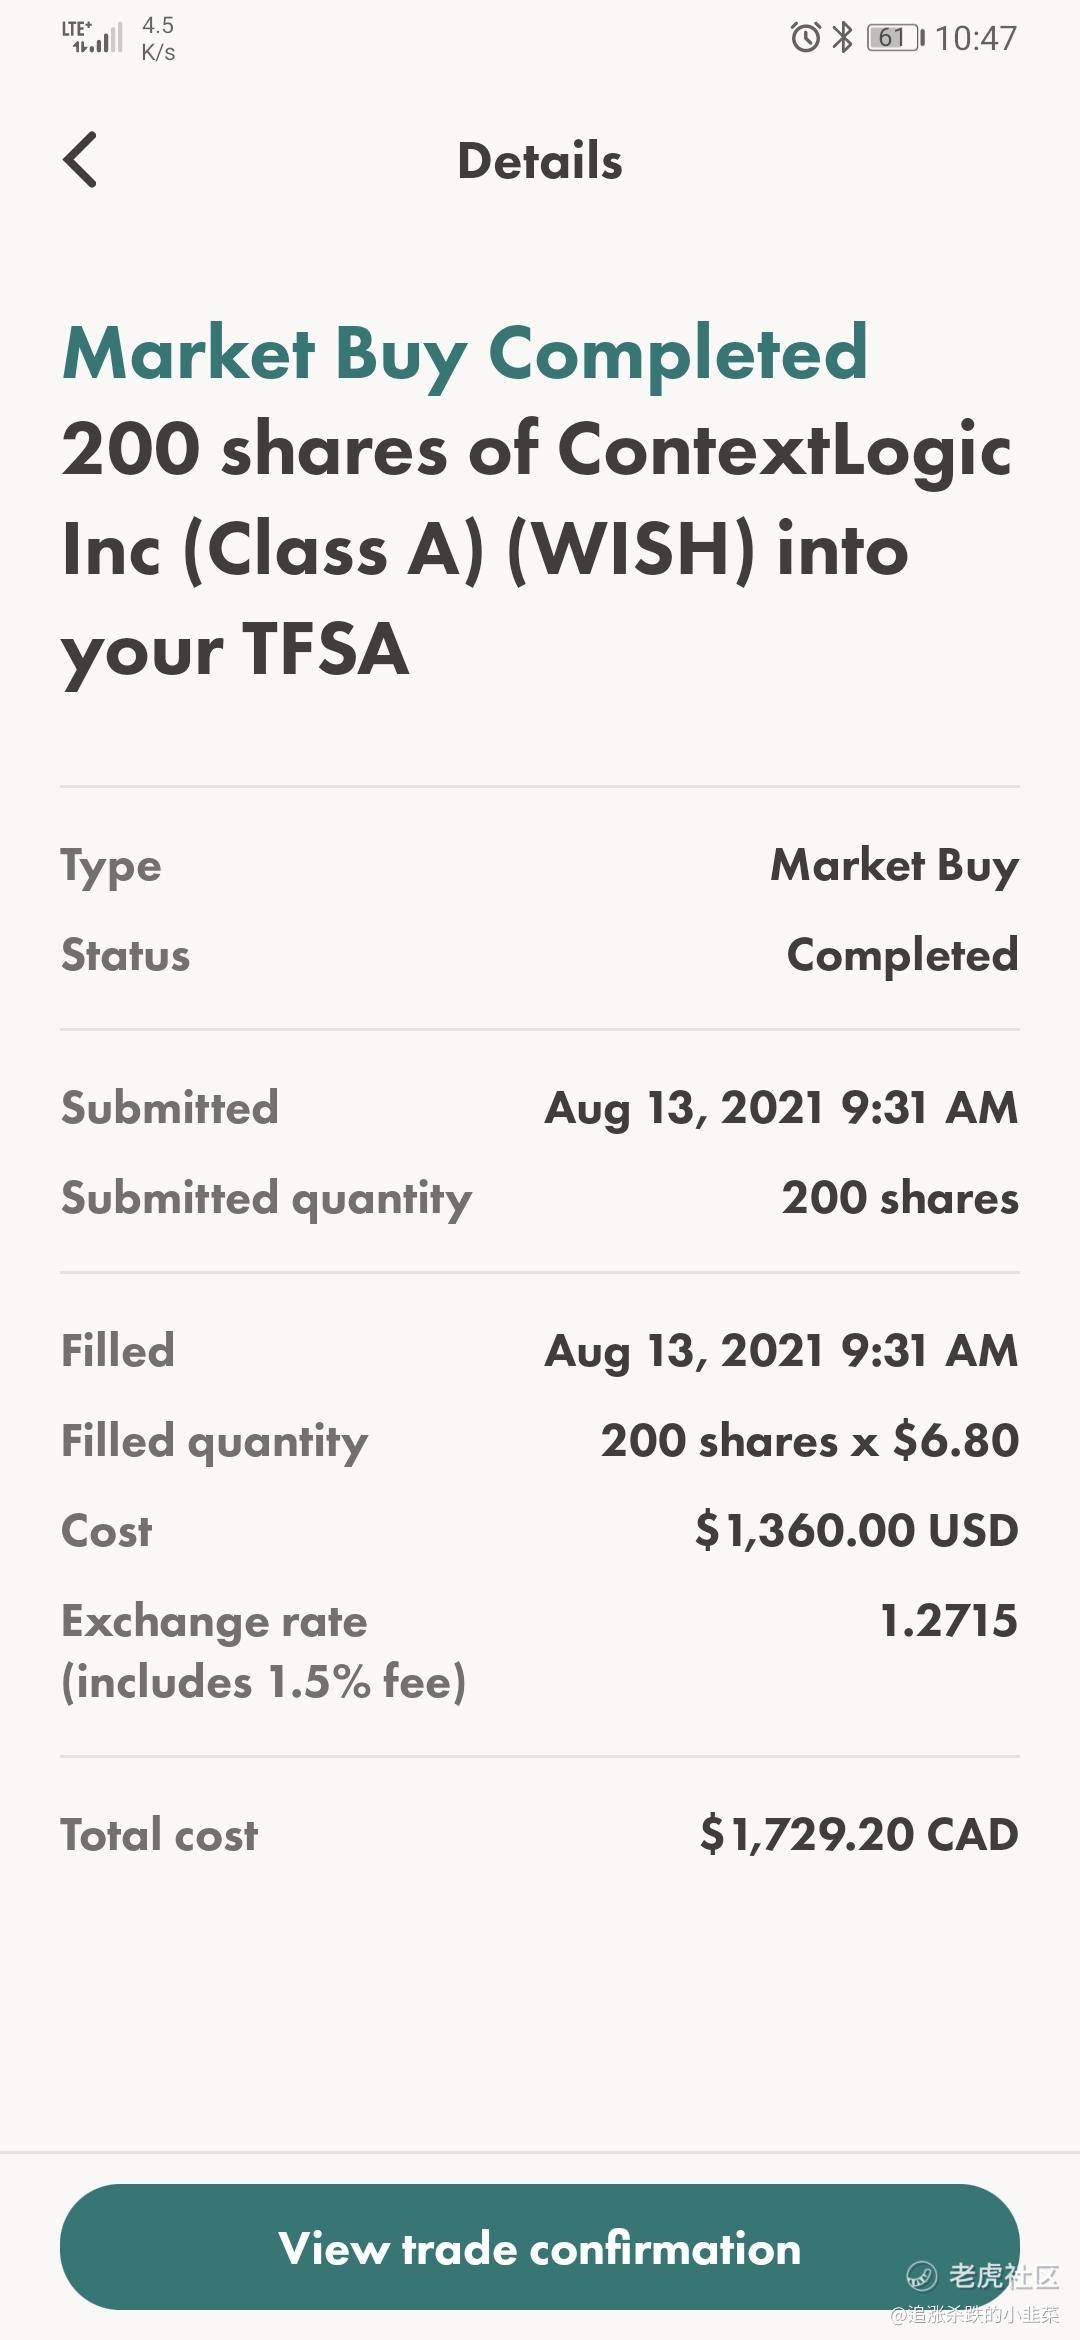Viewport: 1080px width, 2340px height.
Task: Tap the Details page title
Action: 540,161
